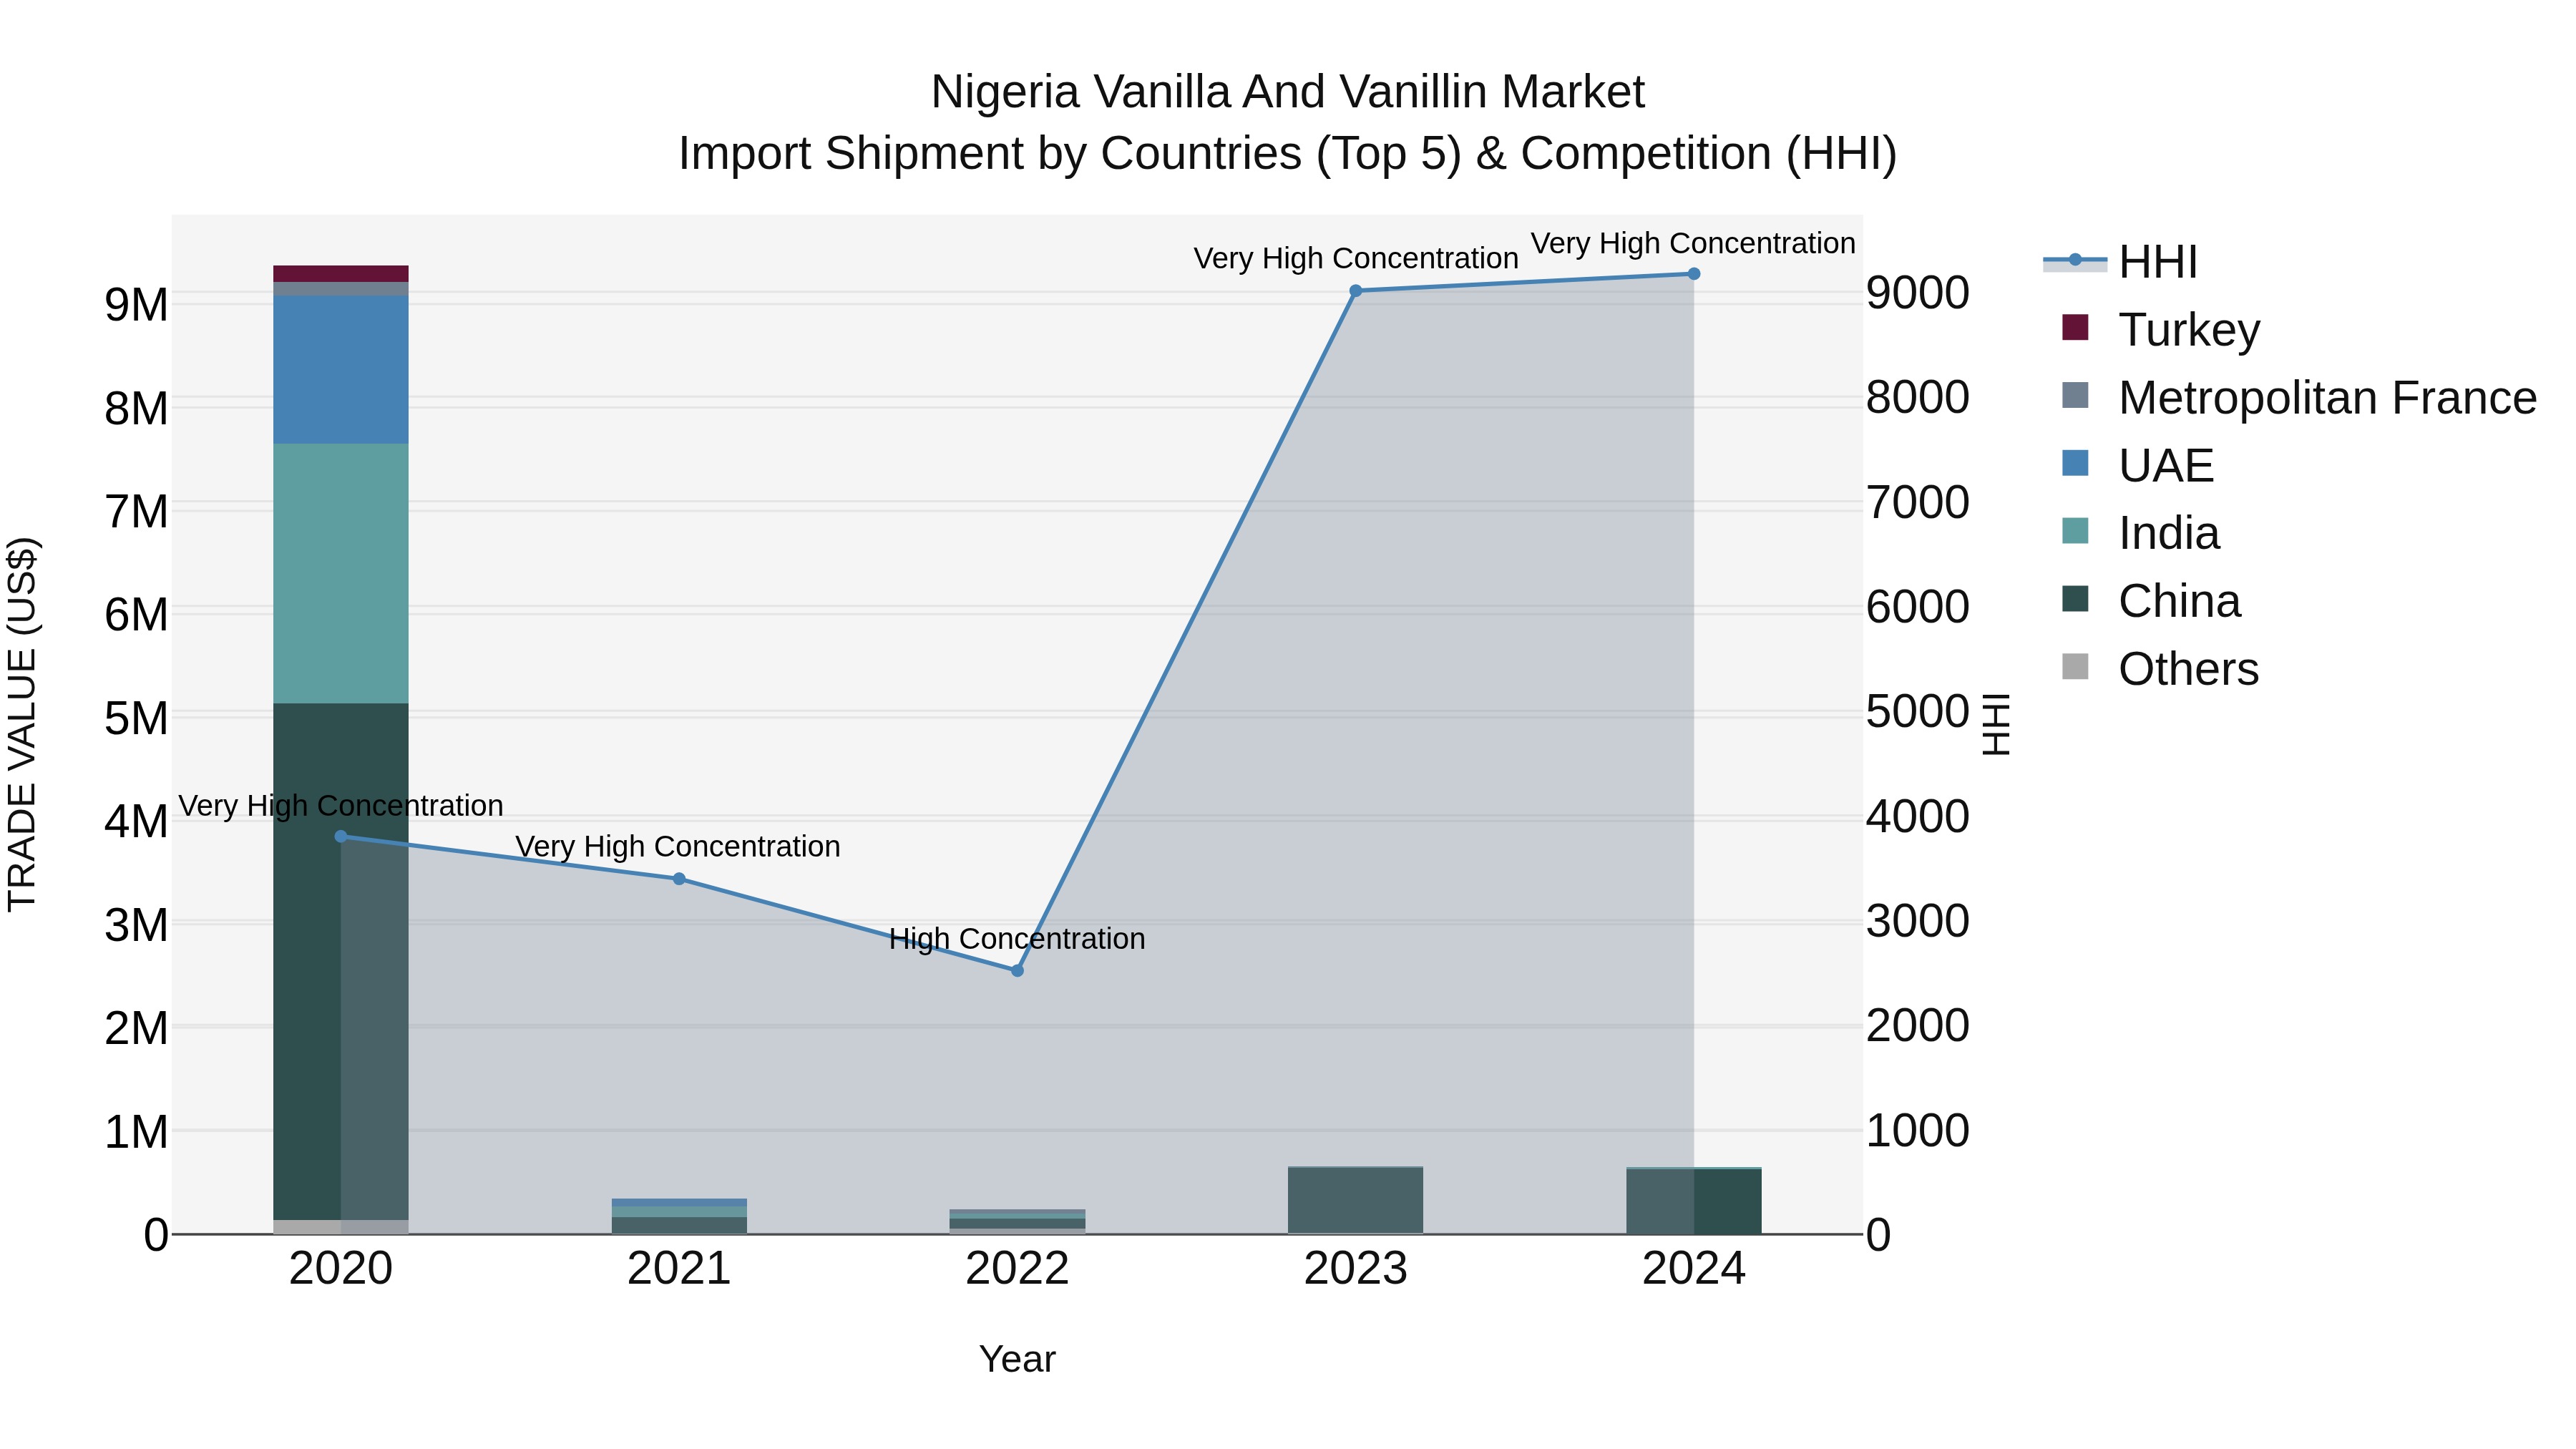Screen dimensions: 2576x1449
Task: Click the UAE segment of 2020 bar
Action: [x=341, y=369]
